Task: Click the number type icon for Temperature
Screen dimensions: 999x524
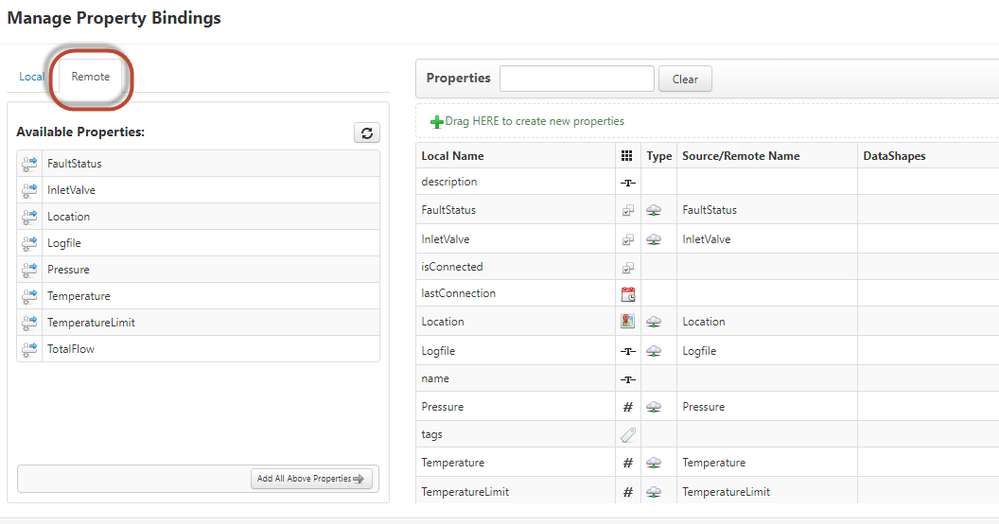Action: coord(628,463)
